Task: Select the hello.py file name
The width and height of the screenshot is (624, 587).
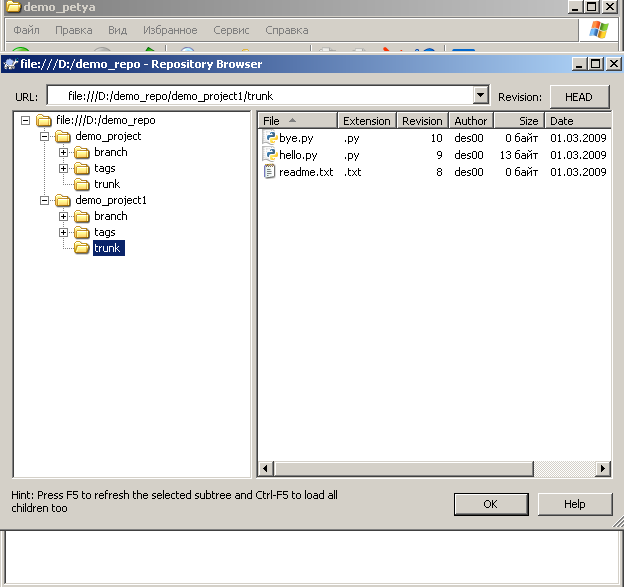Action: 298,155
